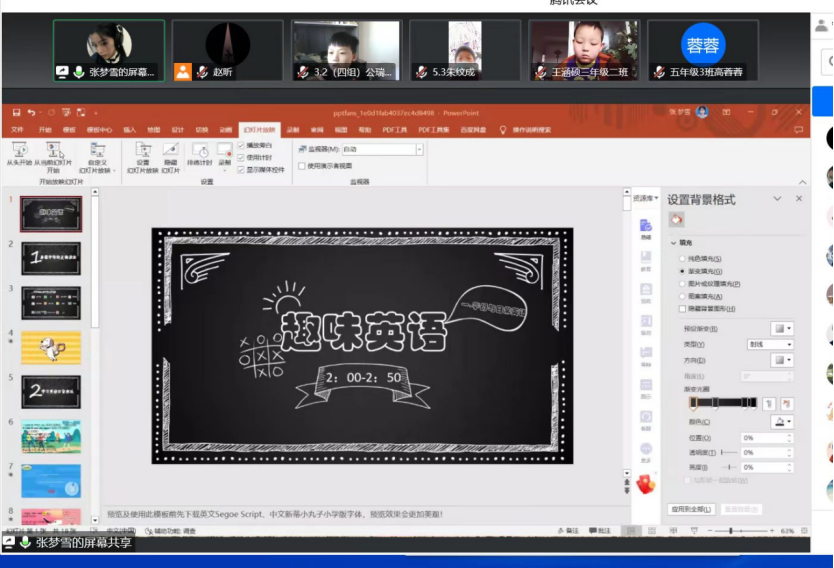834x568 pixels.
Task: Open the 插入 ribbon tab
Action: pos(130,129)
